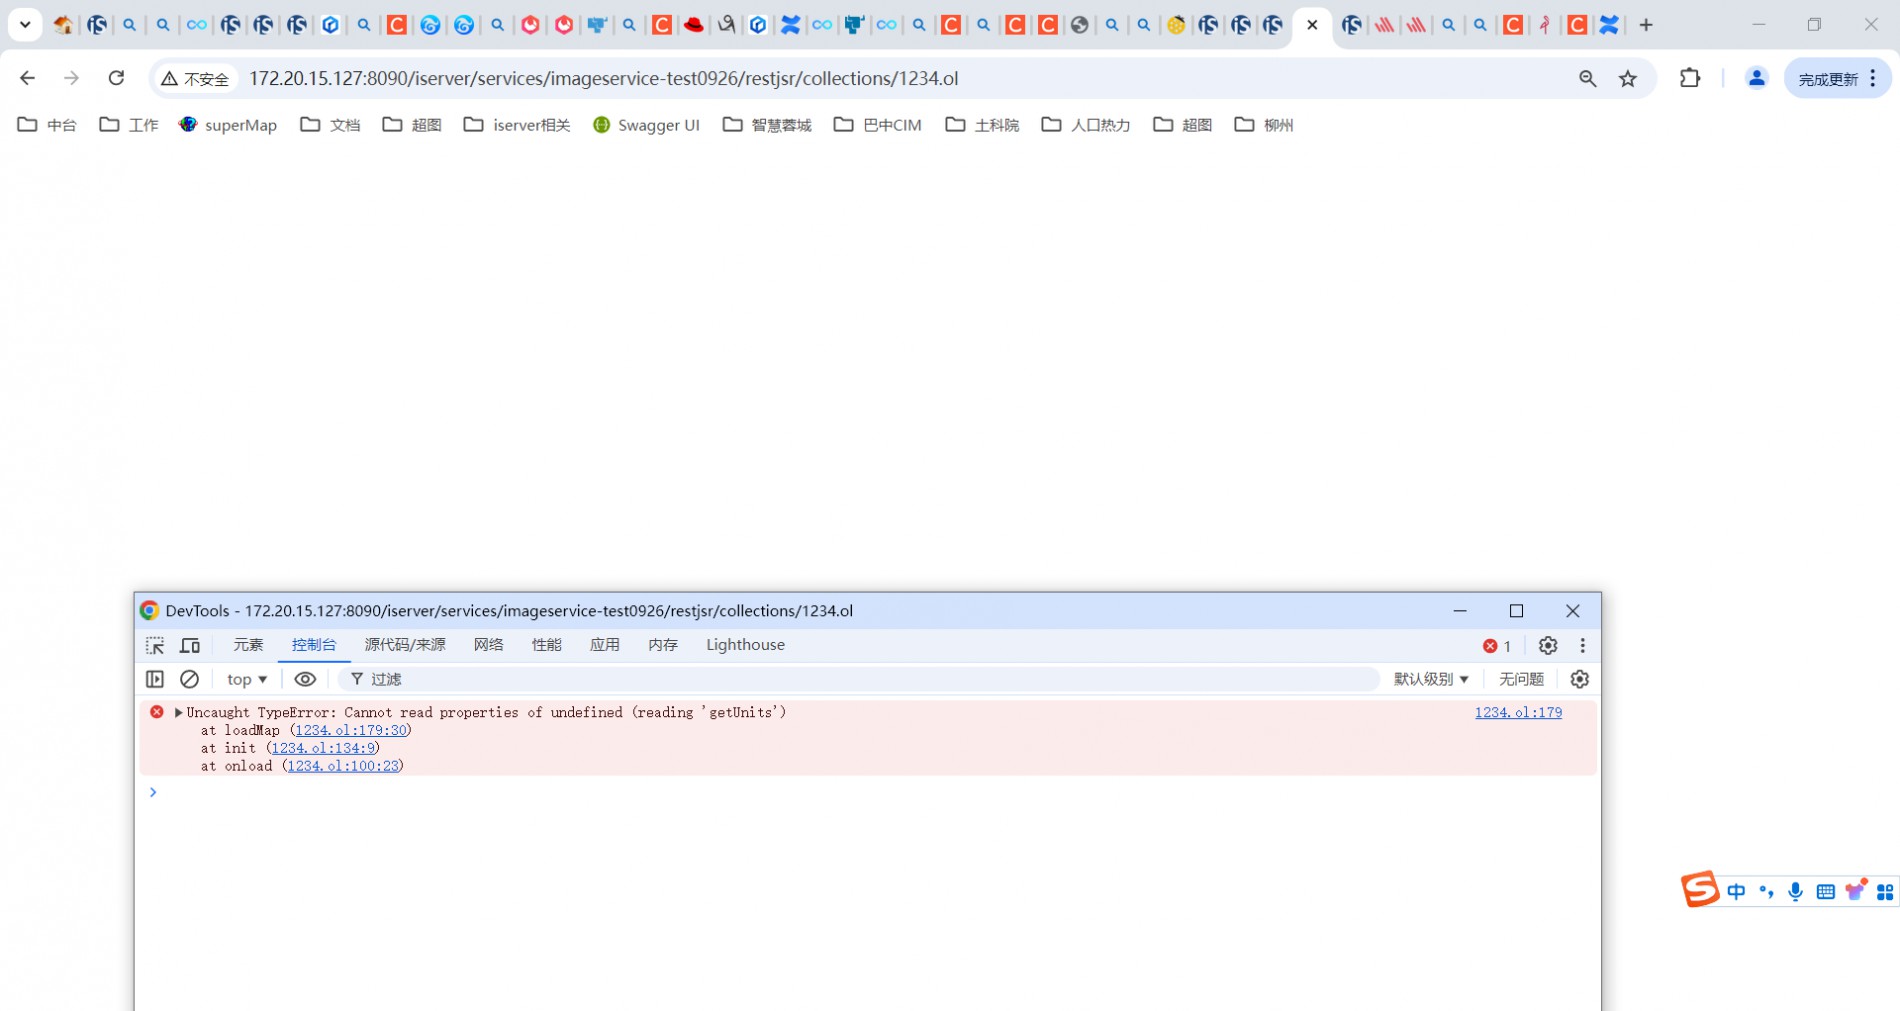The width and height of the screenshot is (1900, 1011).
Task: Open a new browser tab with plus
Action: point(1646,25)
